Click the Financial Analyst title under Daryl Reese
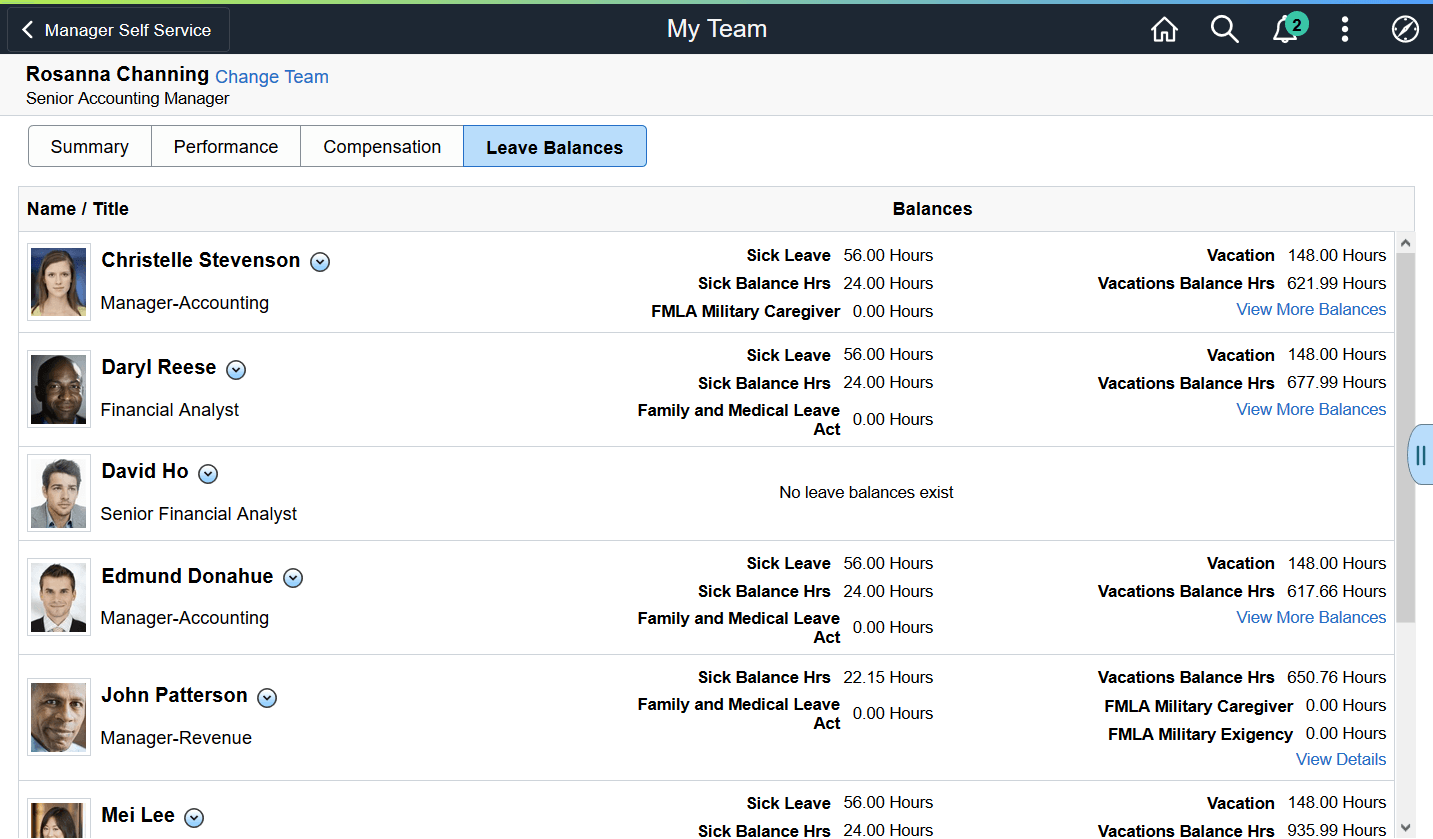This screenshot has width=1433, height=839. [x=170, y=410]
